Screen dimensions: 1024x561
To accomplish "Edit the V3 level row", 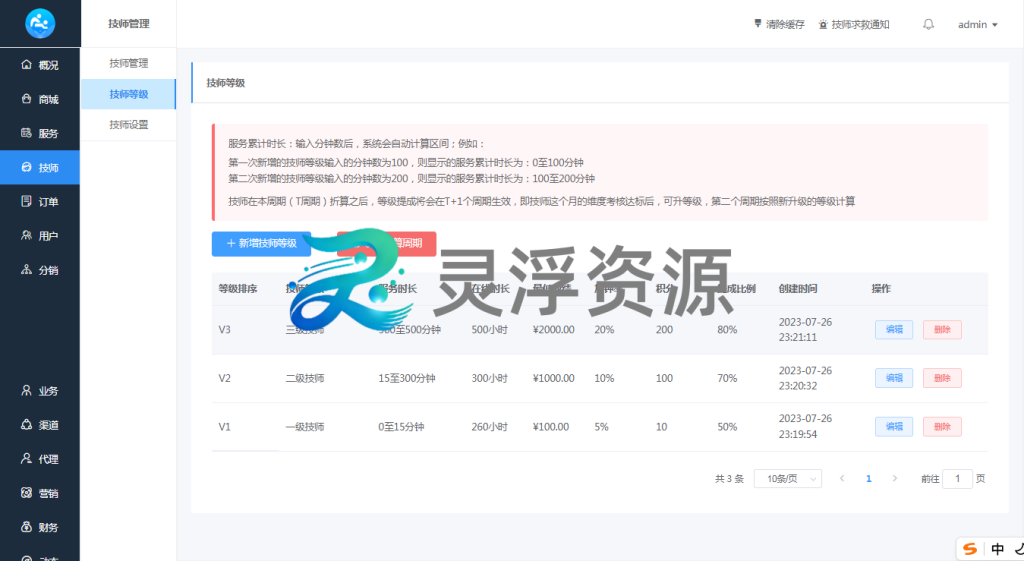I will [894, 330].
